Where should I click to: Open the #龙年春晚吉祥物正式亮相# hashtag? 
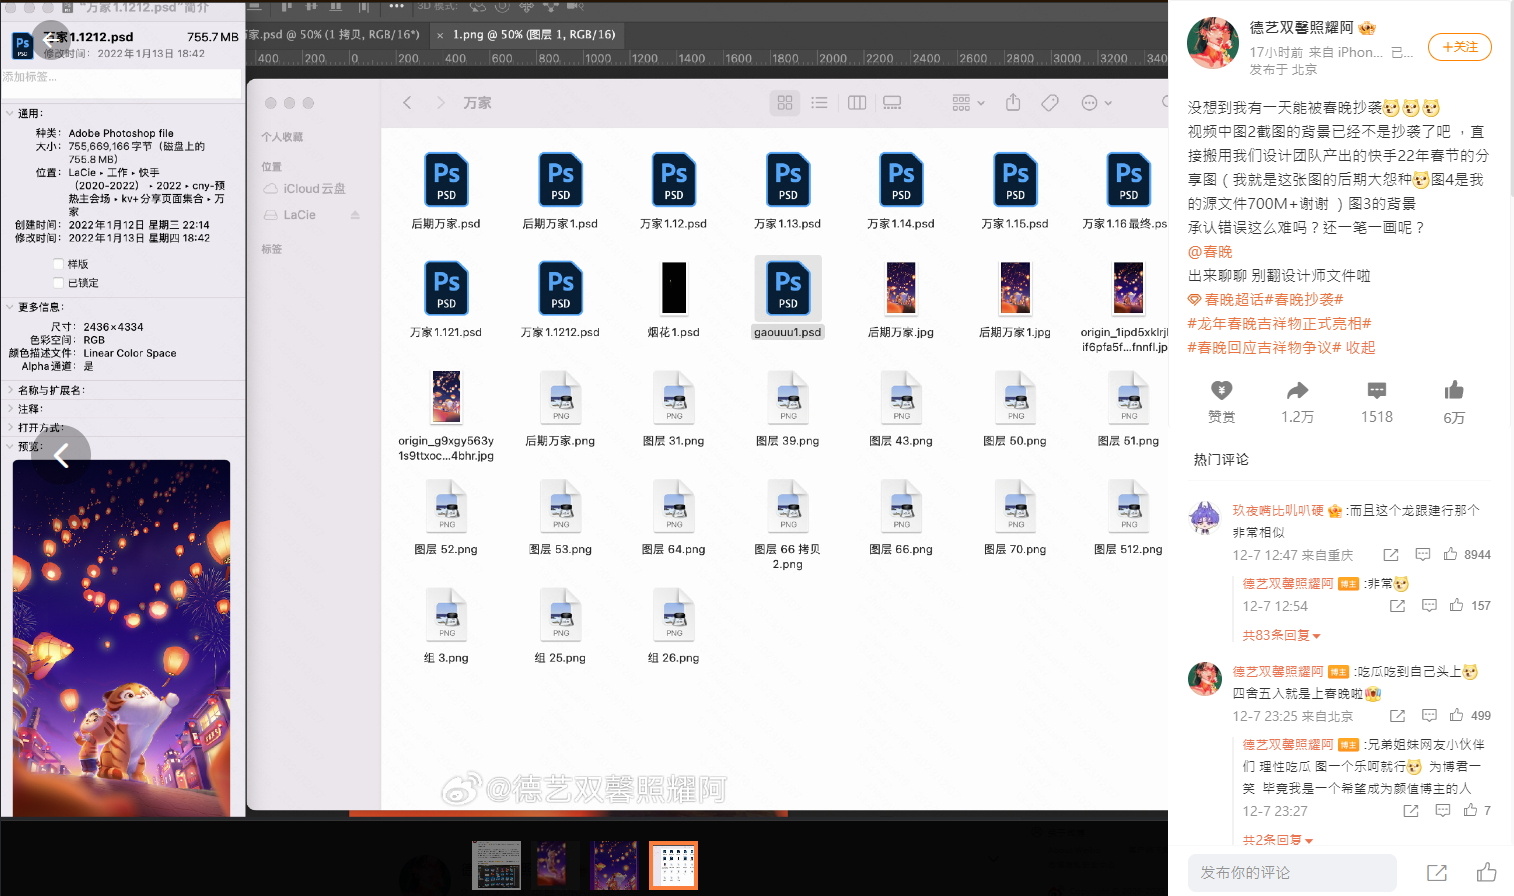pos(1279,323)
